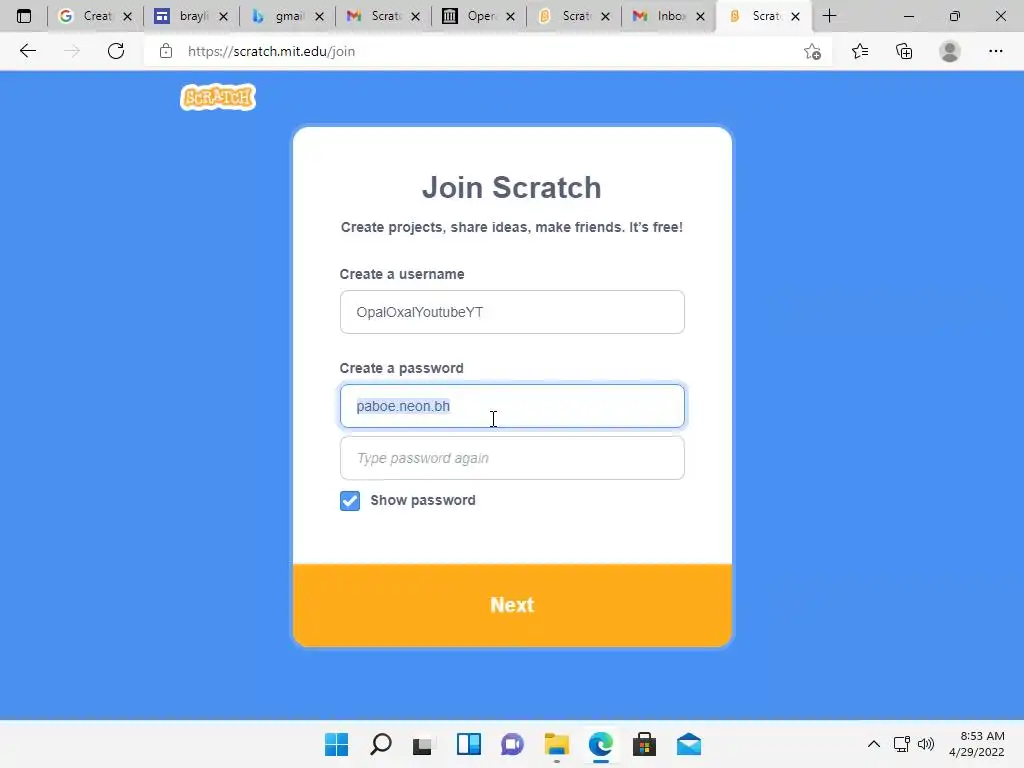Show hidden system tray icons
The image size is (1024, 768).
click(873, 744)
